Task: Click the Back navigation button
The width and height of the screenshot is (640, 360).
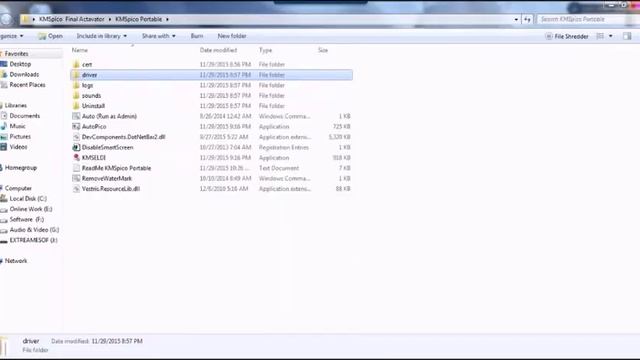Action: tap(6, 18)
